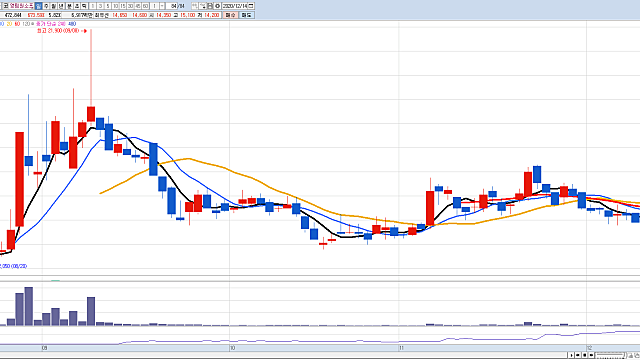
Task: Choose the 30-minute interval button
Action: 131,6
